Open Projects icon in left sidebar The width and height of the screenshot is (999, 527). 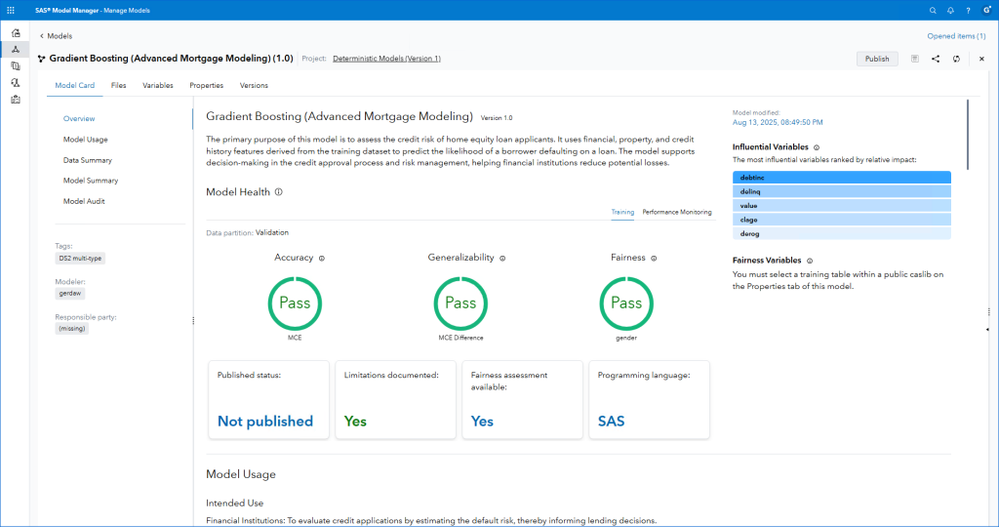point(16,32)
